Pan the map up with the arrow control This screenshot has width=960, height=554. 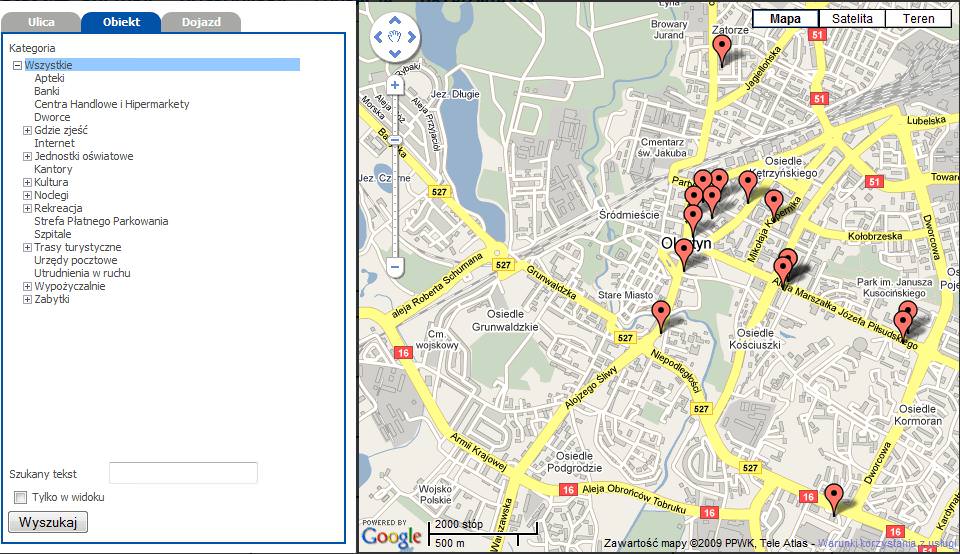coord(395,21)
